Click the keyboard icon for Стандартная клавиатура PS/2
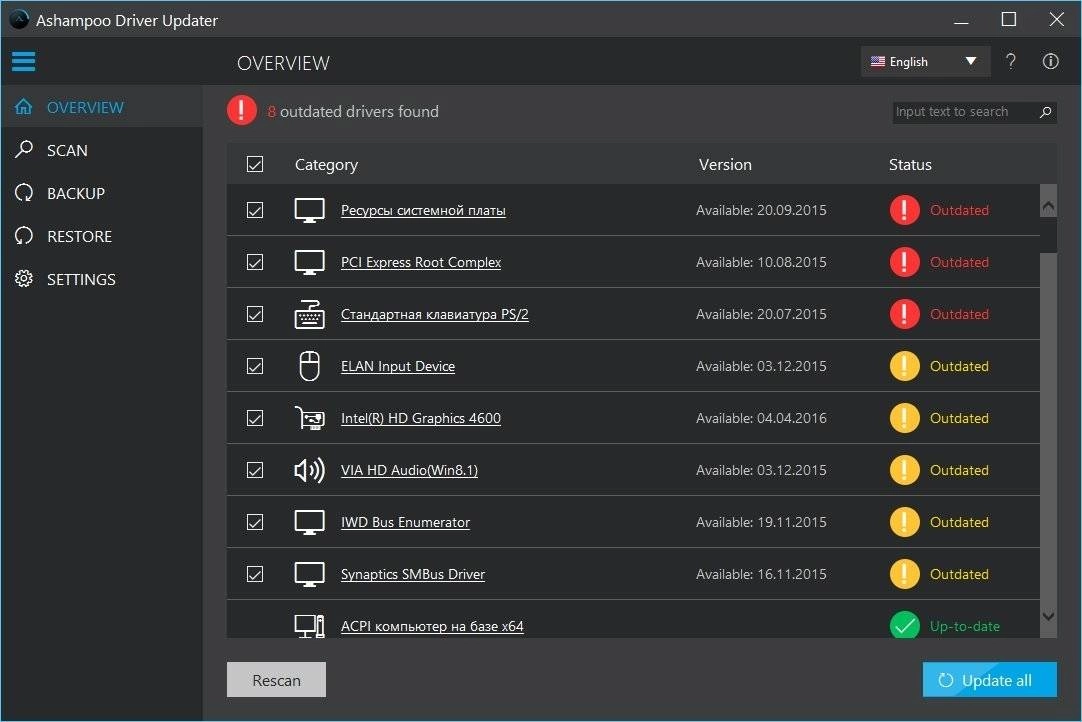 [309, 314]
